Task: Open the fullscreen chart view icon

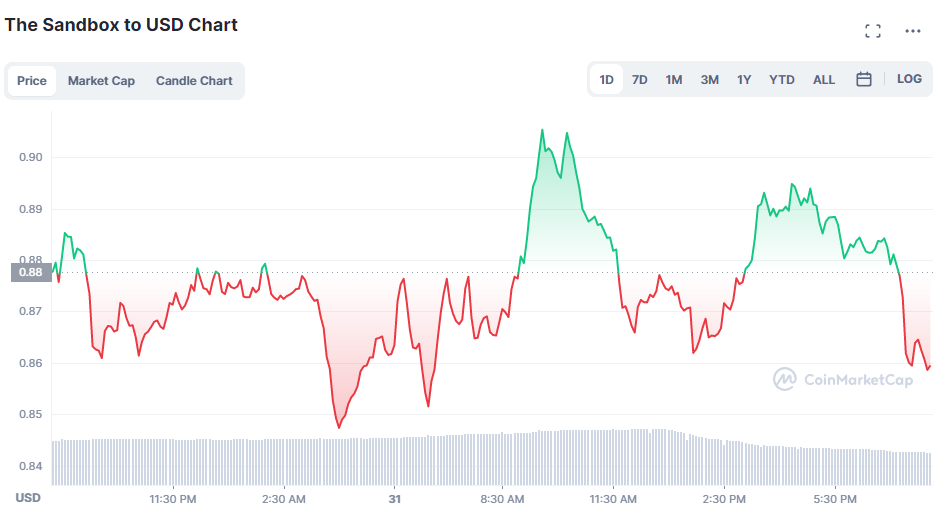Action: pos(873,31)
